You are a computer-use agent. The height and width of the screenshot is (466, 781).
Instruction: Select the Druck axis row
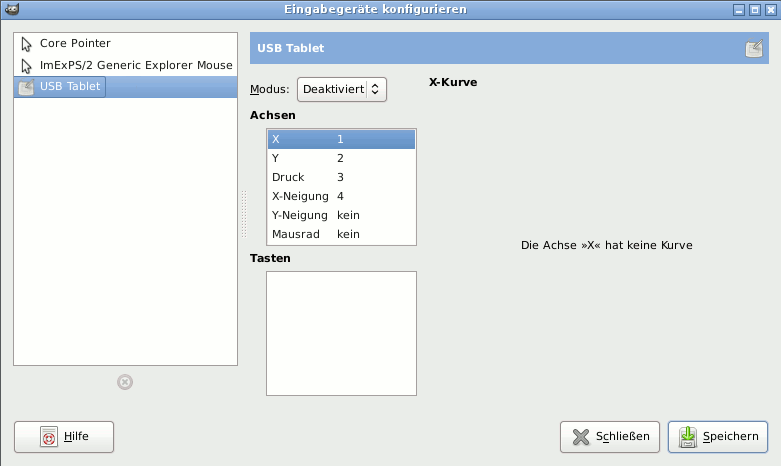coord(341,177)
